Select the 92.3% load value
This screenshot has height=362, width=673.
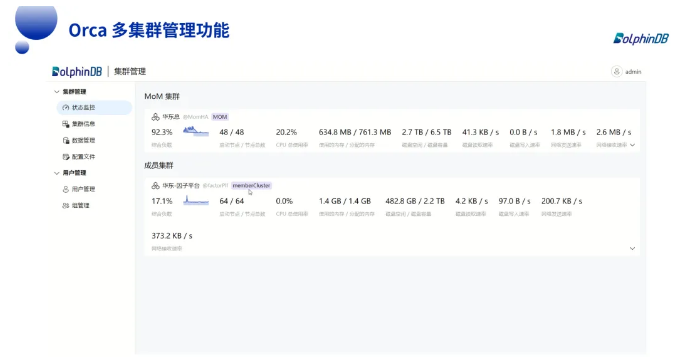point(162,132)
